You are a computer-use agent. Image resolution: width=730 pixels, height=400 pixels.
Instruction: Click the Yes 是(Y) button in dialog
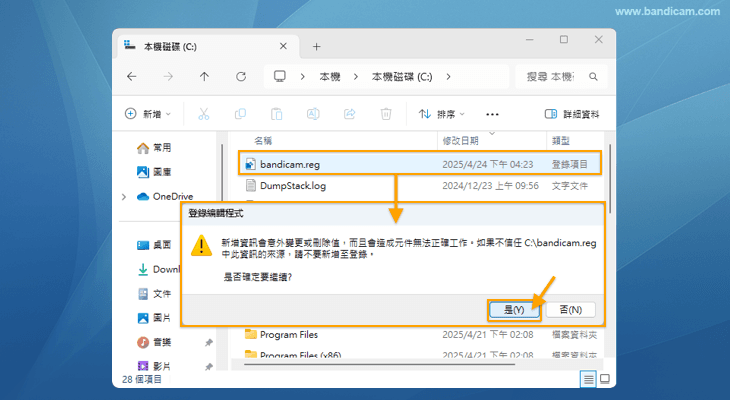[514, 310]
